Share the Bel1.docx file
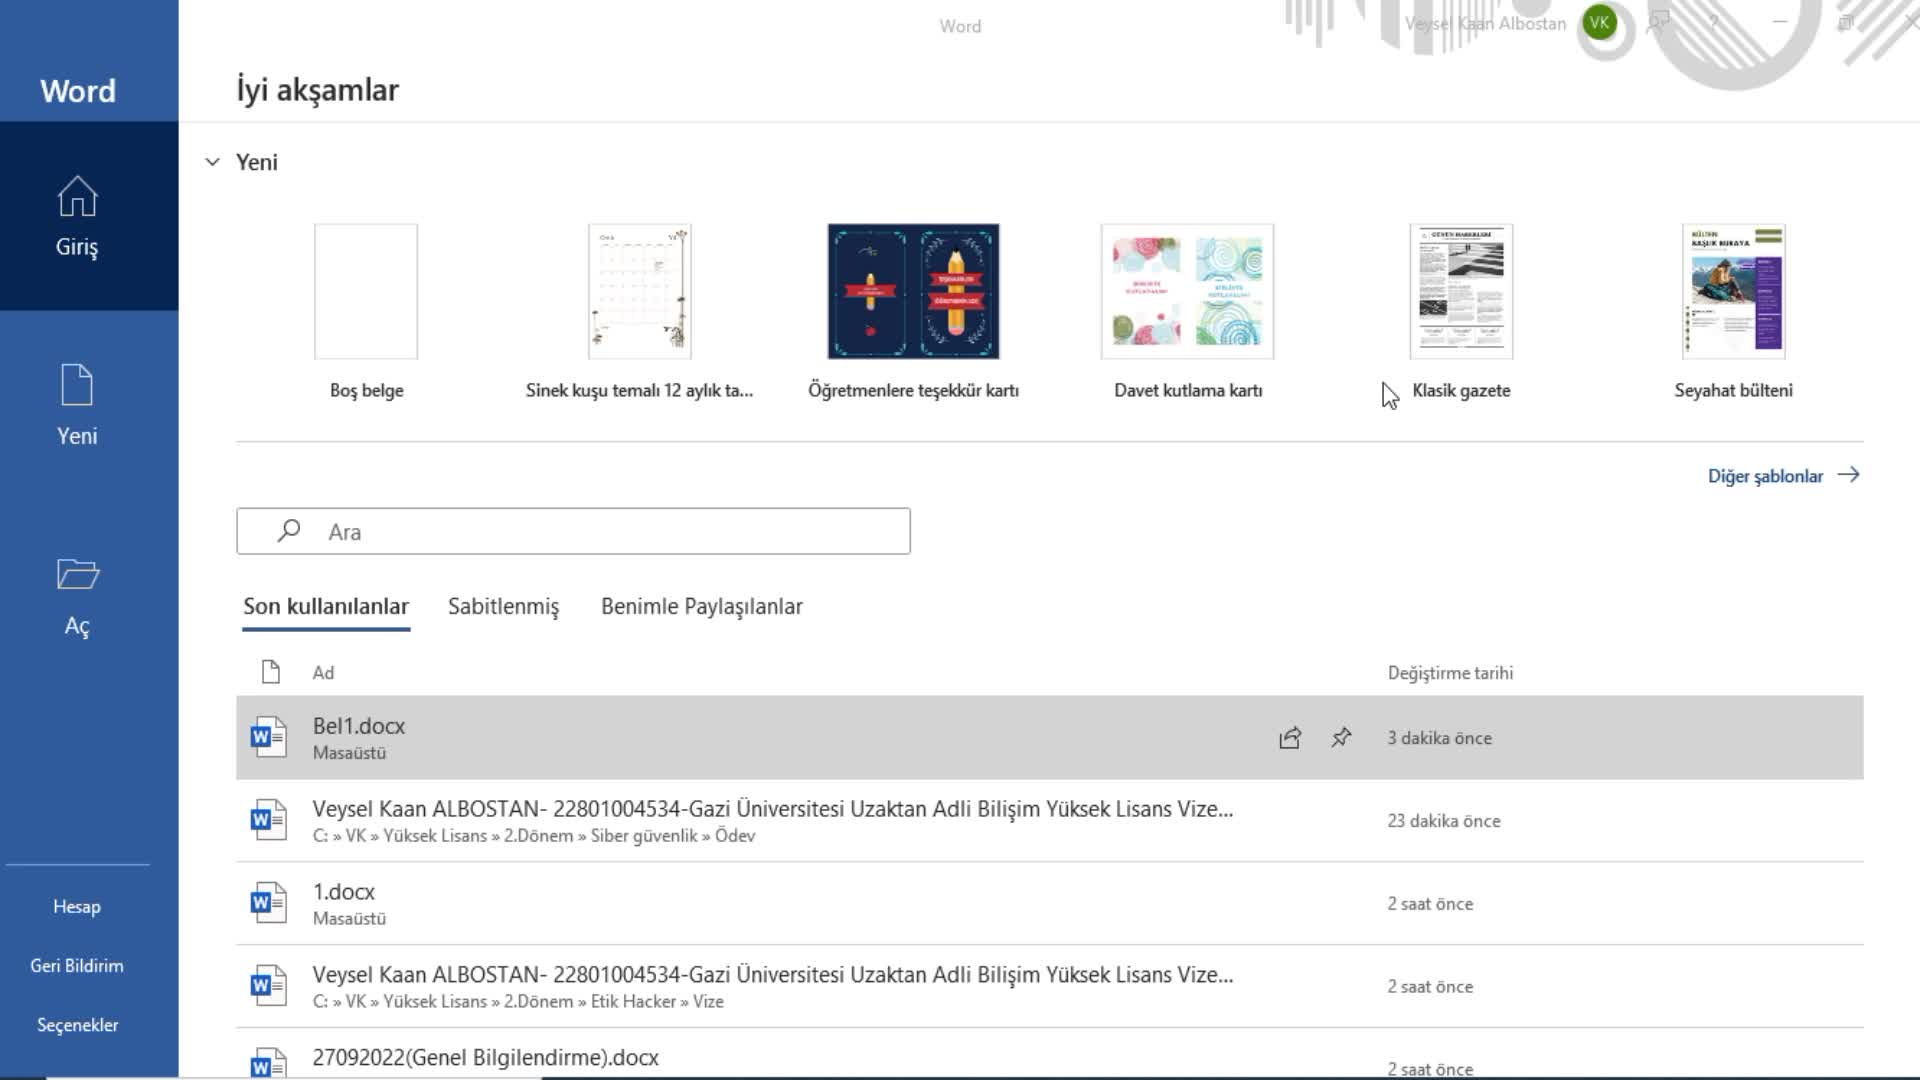The width and height of the screenshot is (1920, 1080). 1290,738
